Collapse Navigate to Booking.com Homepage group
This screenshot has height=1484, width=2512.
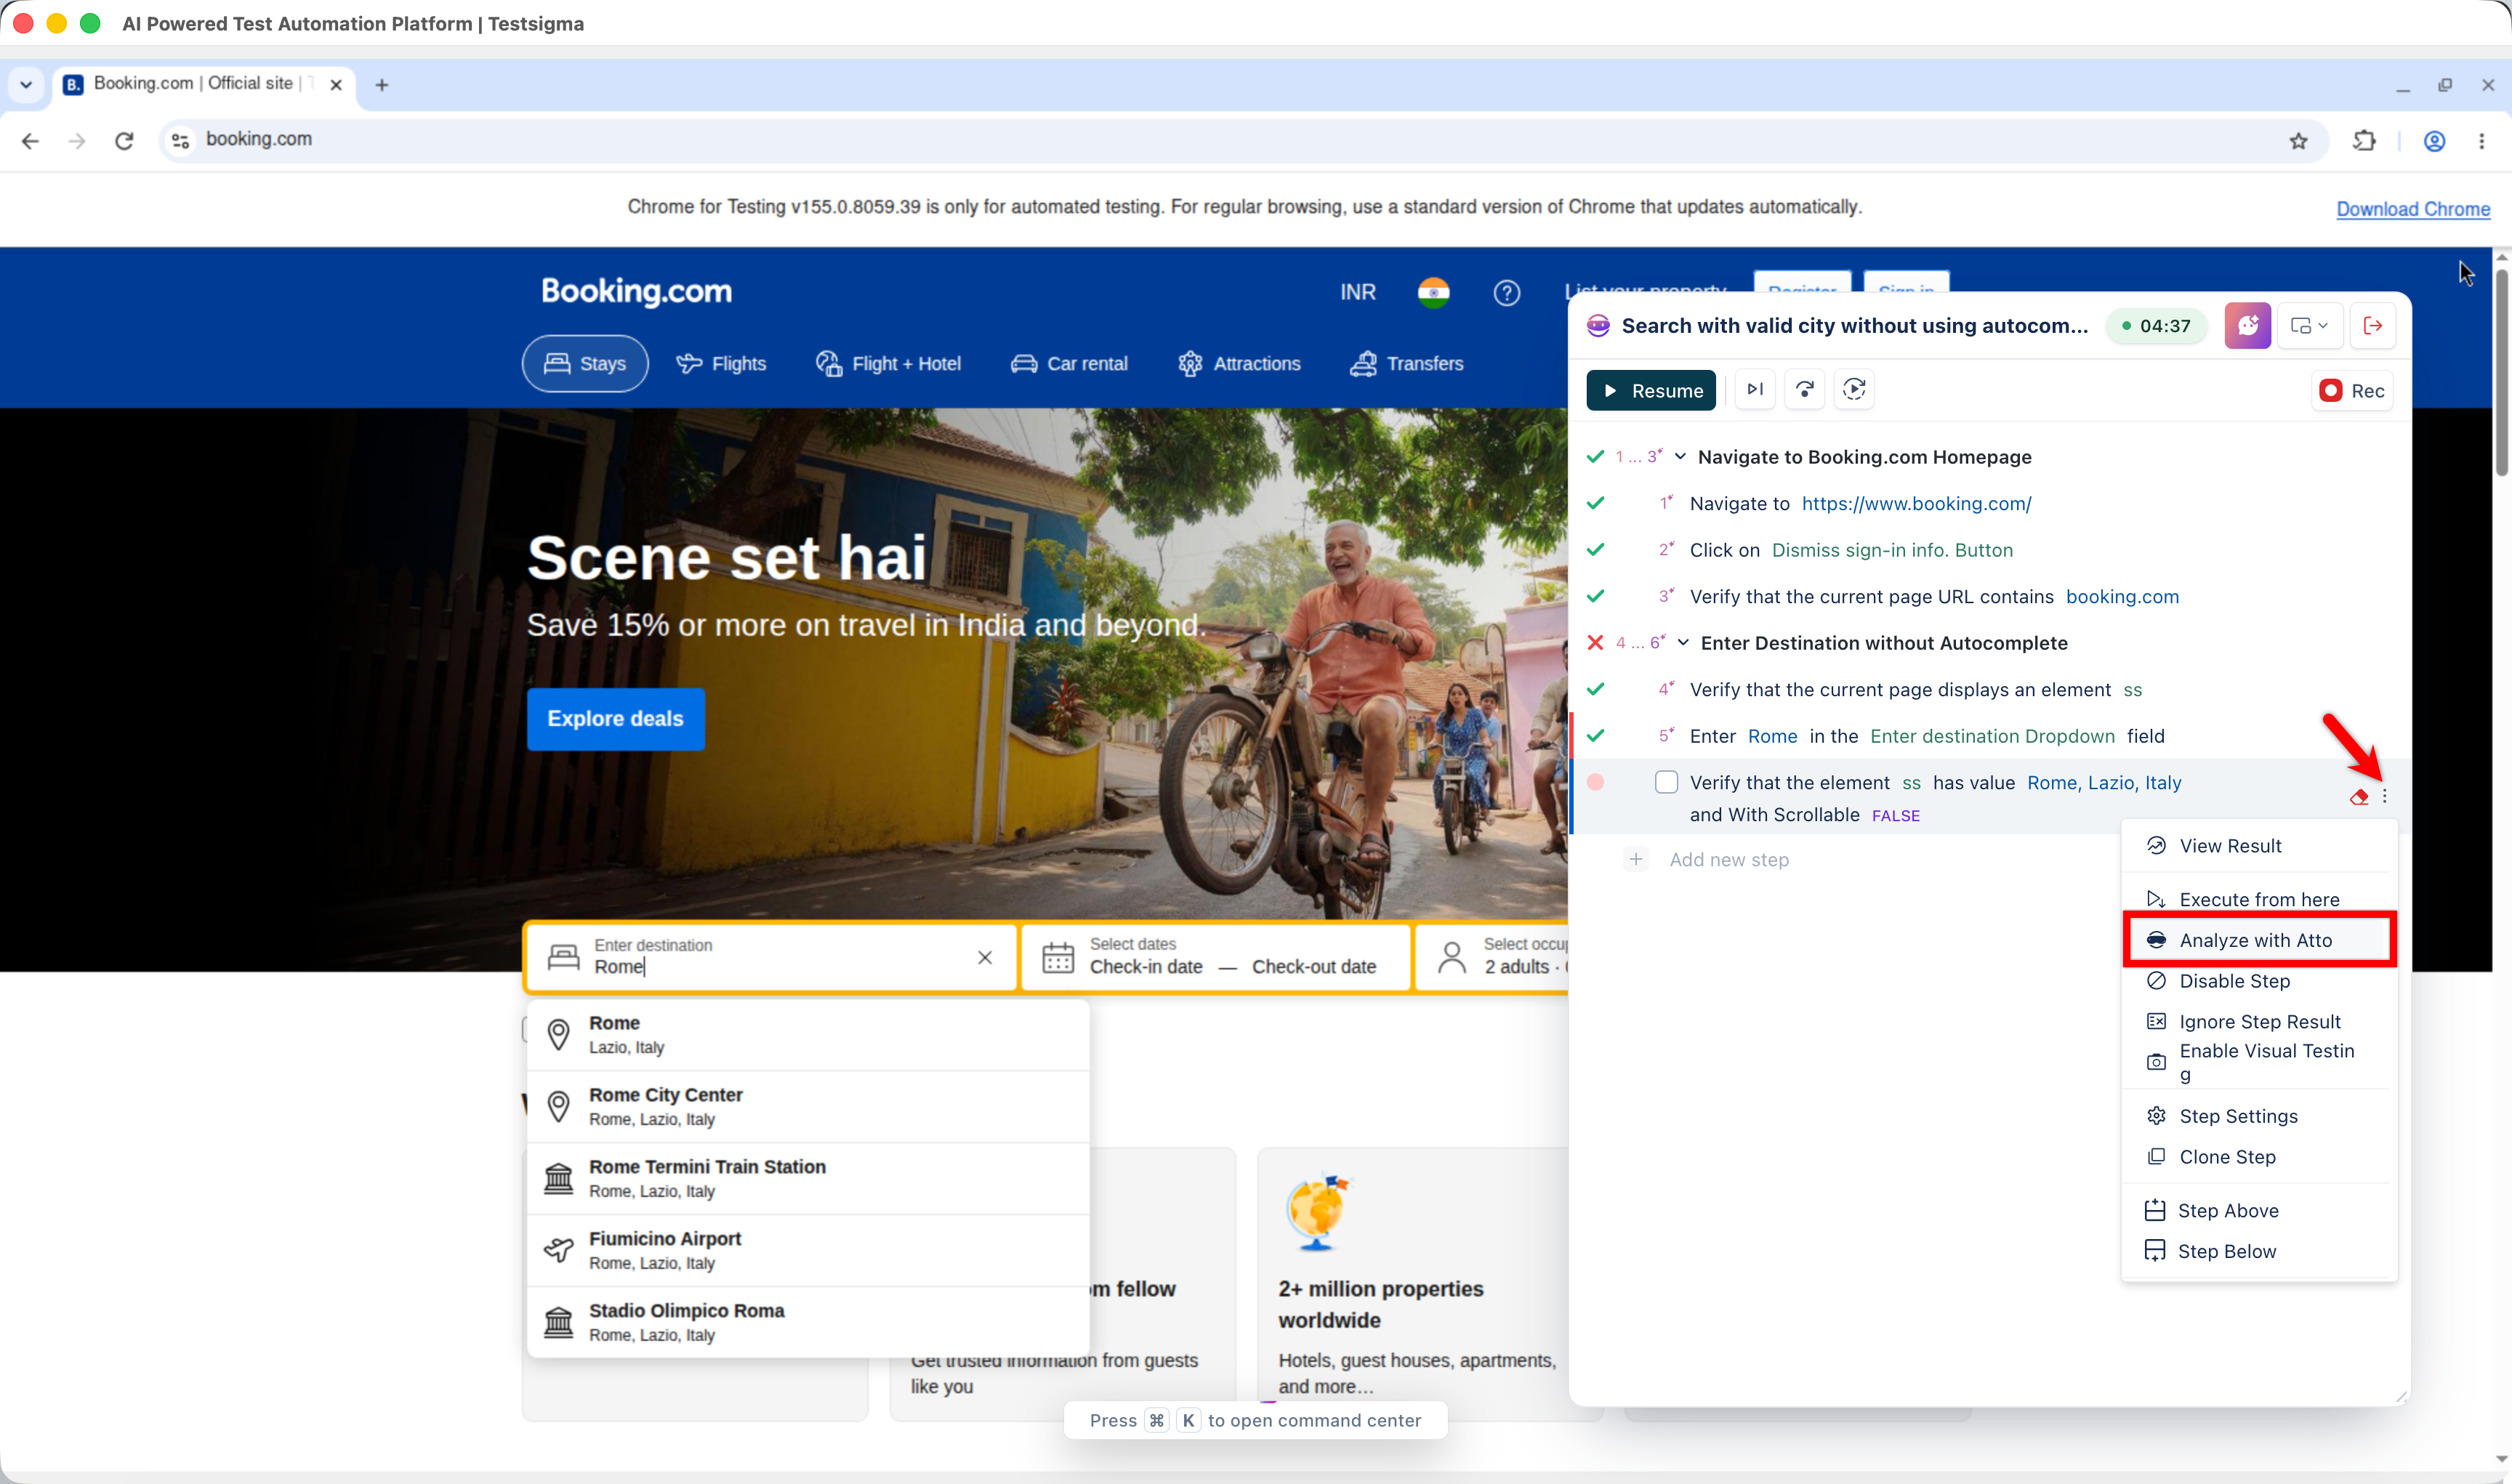click(x=1681, y=457)
